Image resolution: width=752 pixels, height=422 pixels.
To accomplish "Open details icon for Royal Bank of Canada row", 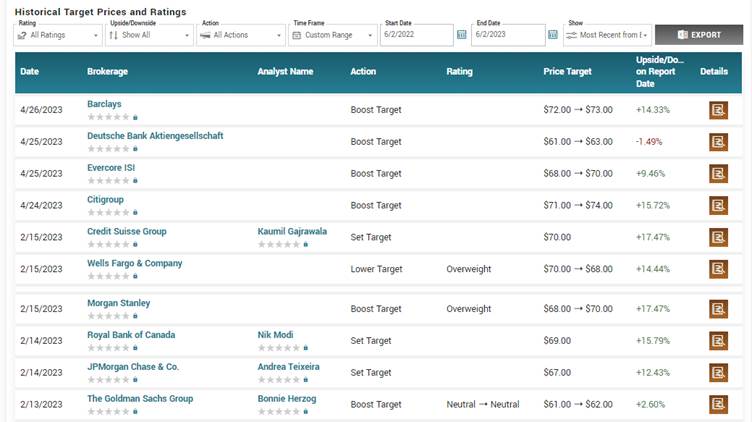I will click(718, 341).
